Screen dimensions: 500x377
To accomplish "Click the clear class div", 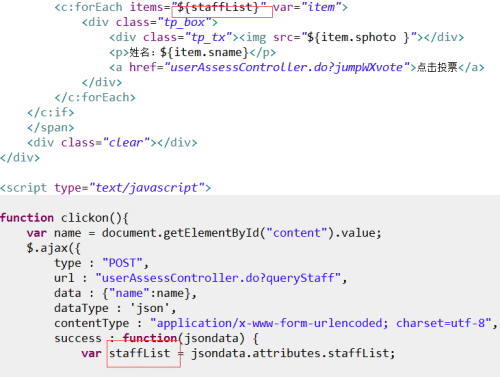I will (x=112, y=143).
